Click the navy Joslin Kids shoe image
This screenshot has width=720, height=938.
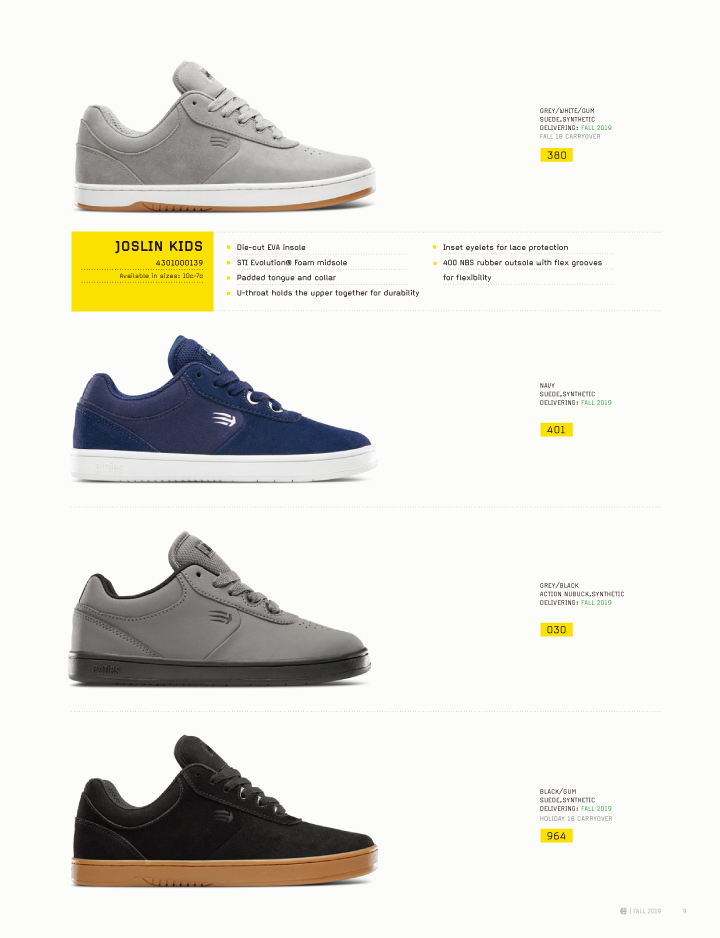click(224, 409)
